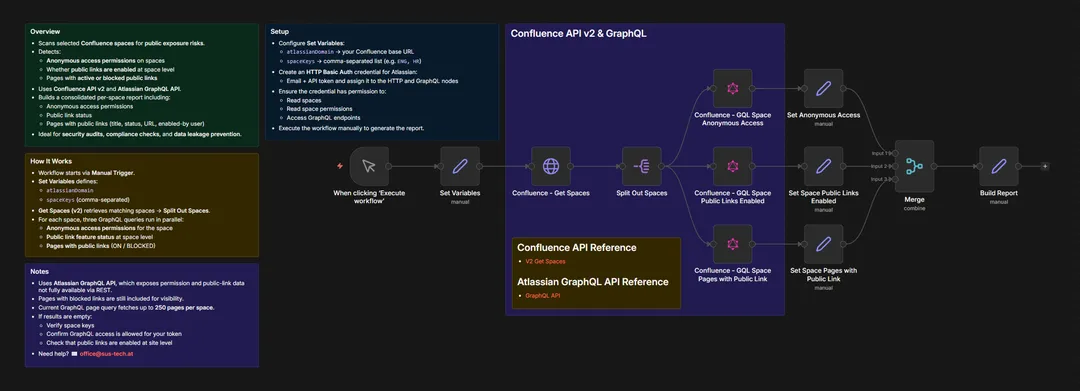Open GQL Space Pages with Public Link node

pos(733,244)
